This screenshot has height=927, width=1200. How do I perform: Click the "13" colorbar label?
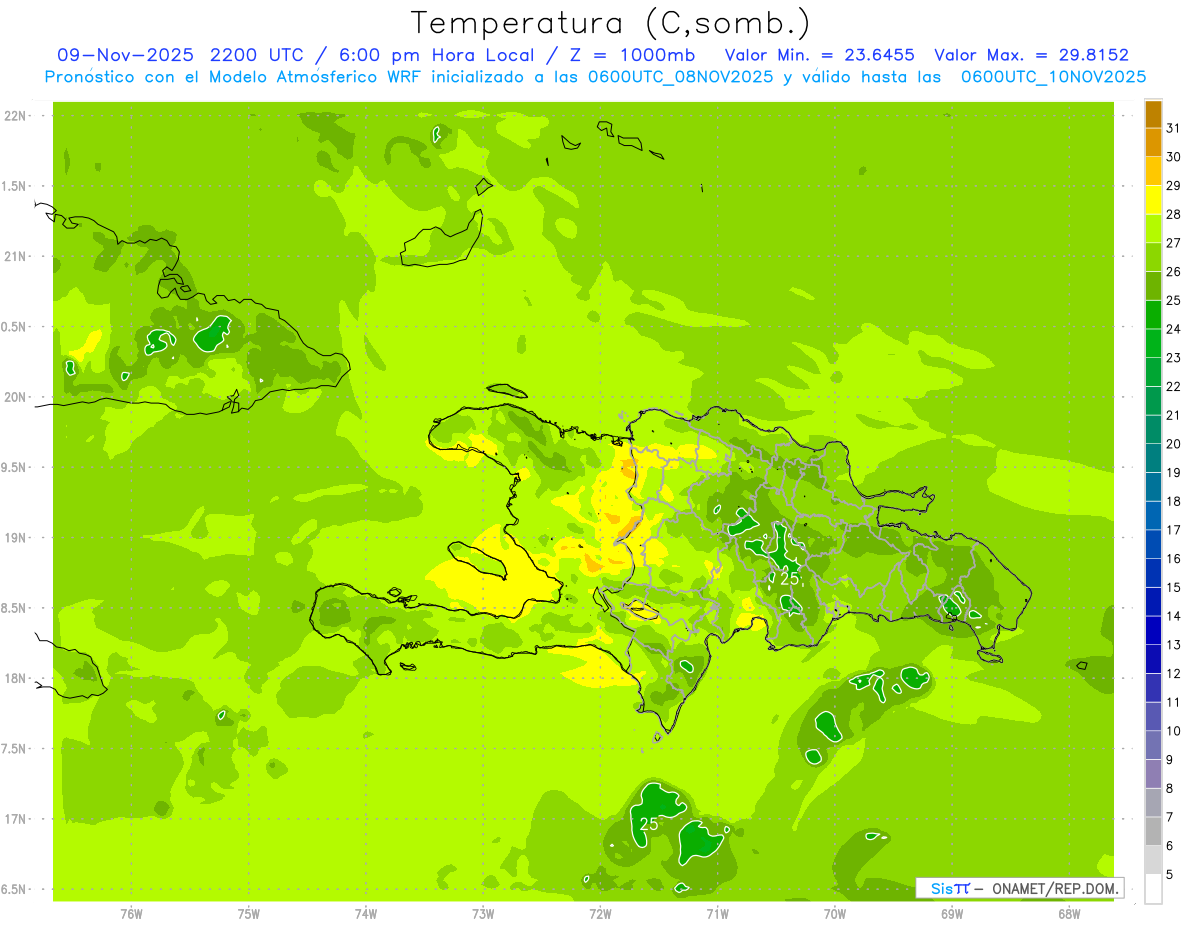pyautogui.click(x=1174, y=644)
